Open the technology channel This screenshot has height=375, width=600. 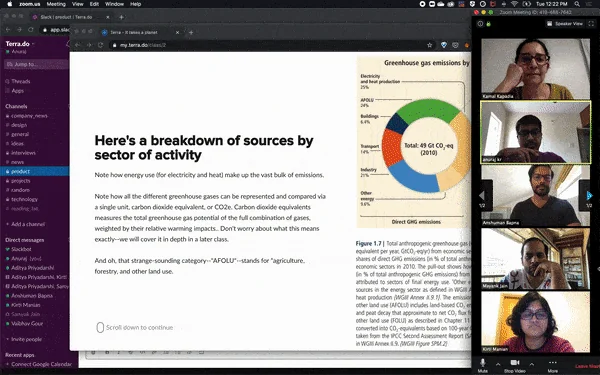click(24, 199)
